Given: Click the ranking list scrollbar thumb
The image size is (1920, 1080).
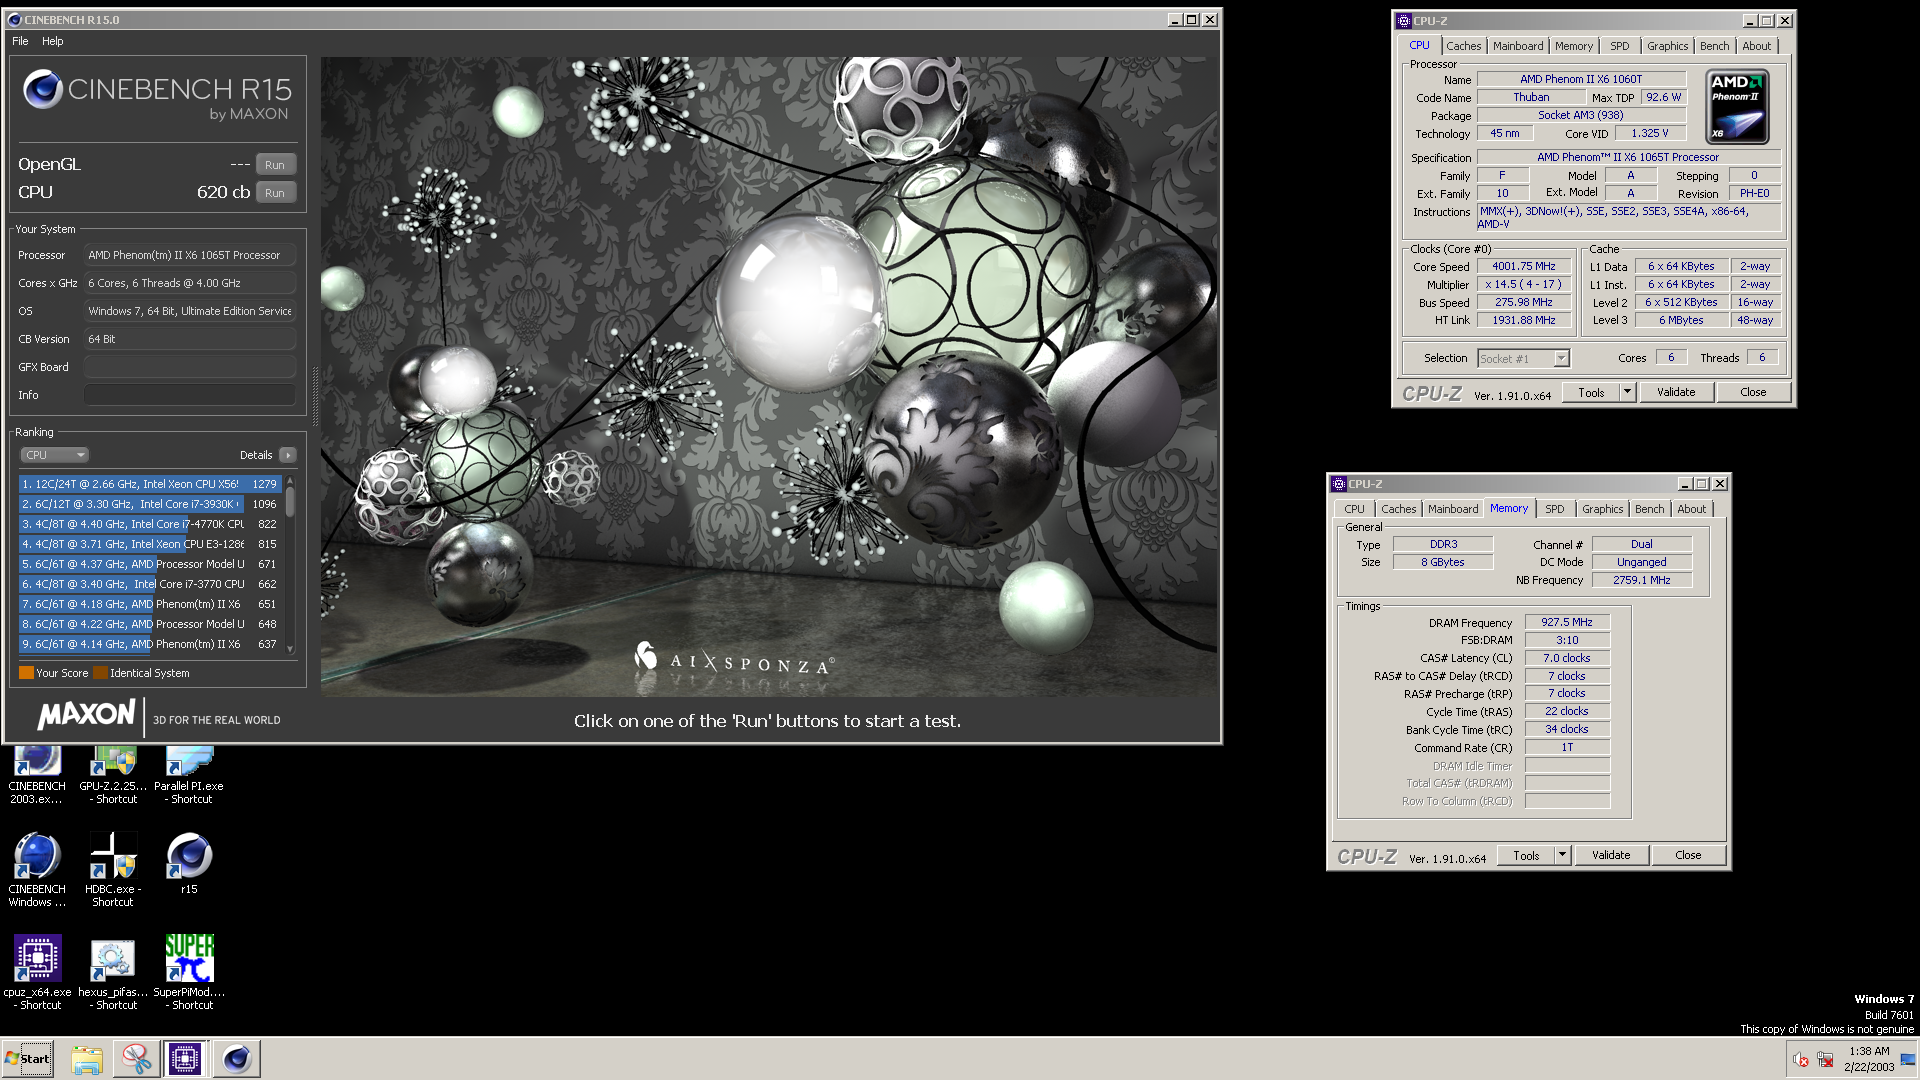Looking at the screenshot, I should pyautogui.click(x=290, y=502).
